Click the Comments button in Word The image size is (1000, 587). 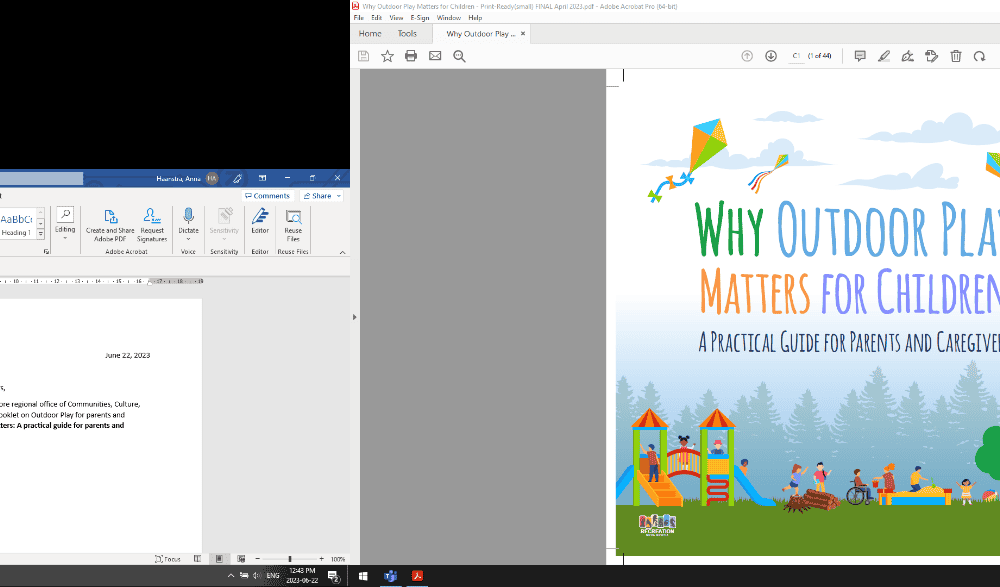[267, 196]
